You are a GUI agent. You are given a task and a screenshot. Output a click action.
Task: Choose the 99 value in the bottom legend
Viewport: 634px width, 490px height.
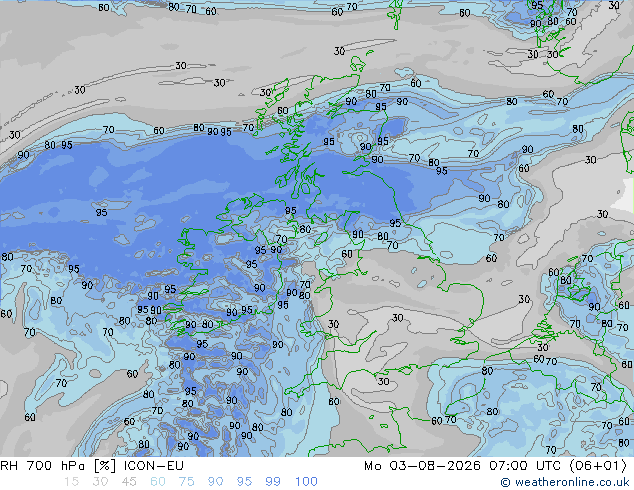[x=273, y=482]
